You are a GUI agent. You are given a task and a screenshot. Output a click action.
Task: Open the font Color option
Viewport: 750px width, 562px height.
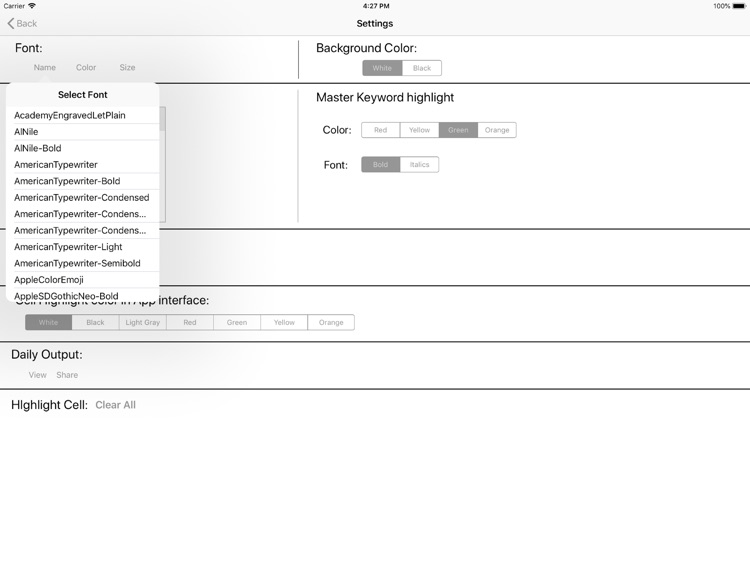coord(86,67)
